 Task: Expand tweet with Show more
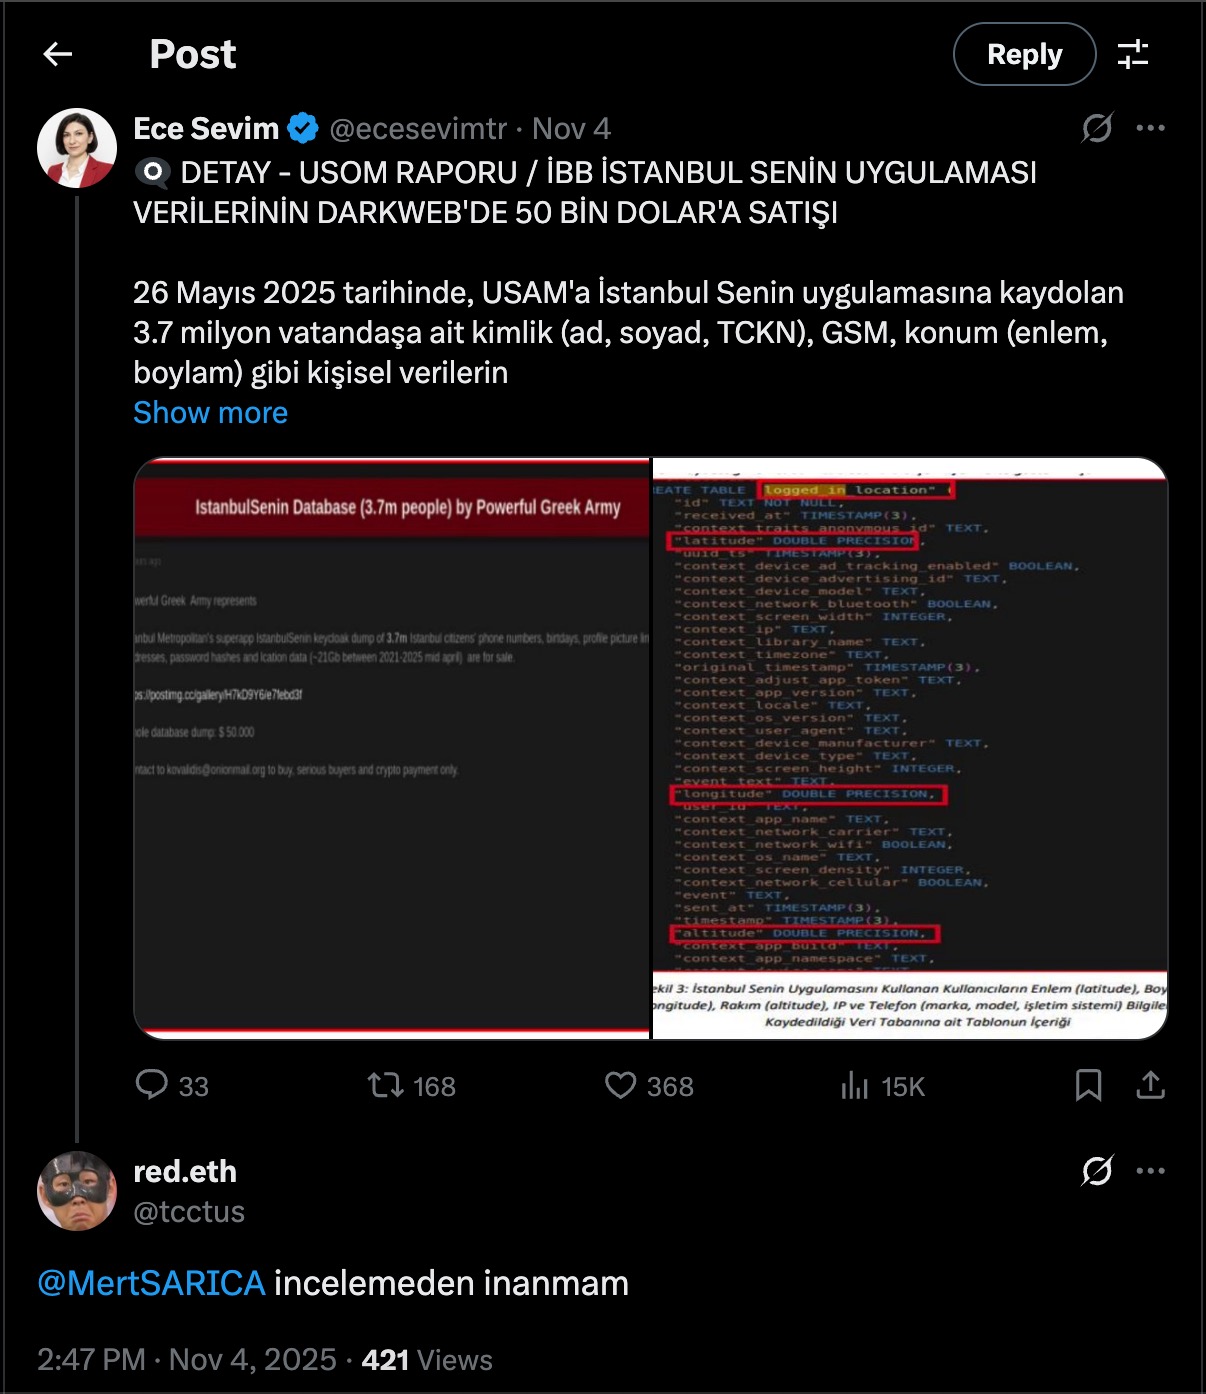[x=210, y=413]
